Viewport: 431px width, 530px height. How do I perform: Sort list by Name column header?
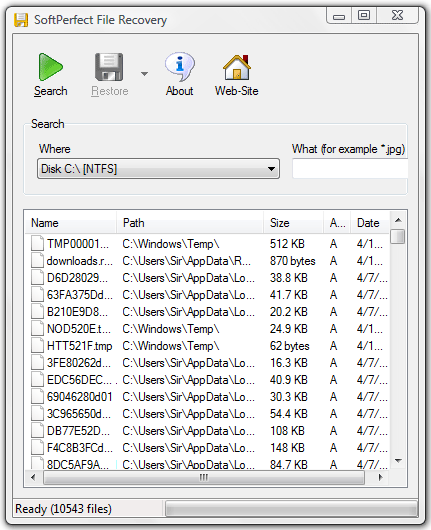pos(71,223)
